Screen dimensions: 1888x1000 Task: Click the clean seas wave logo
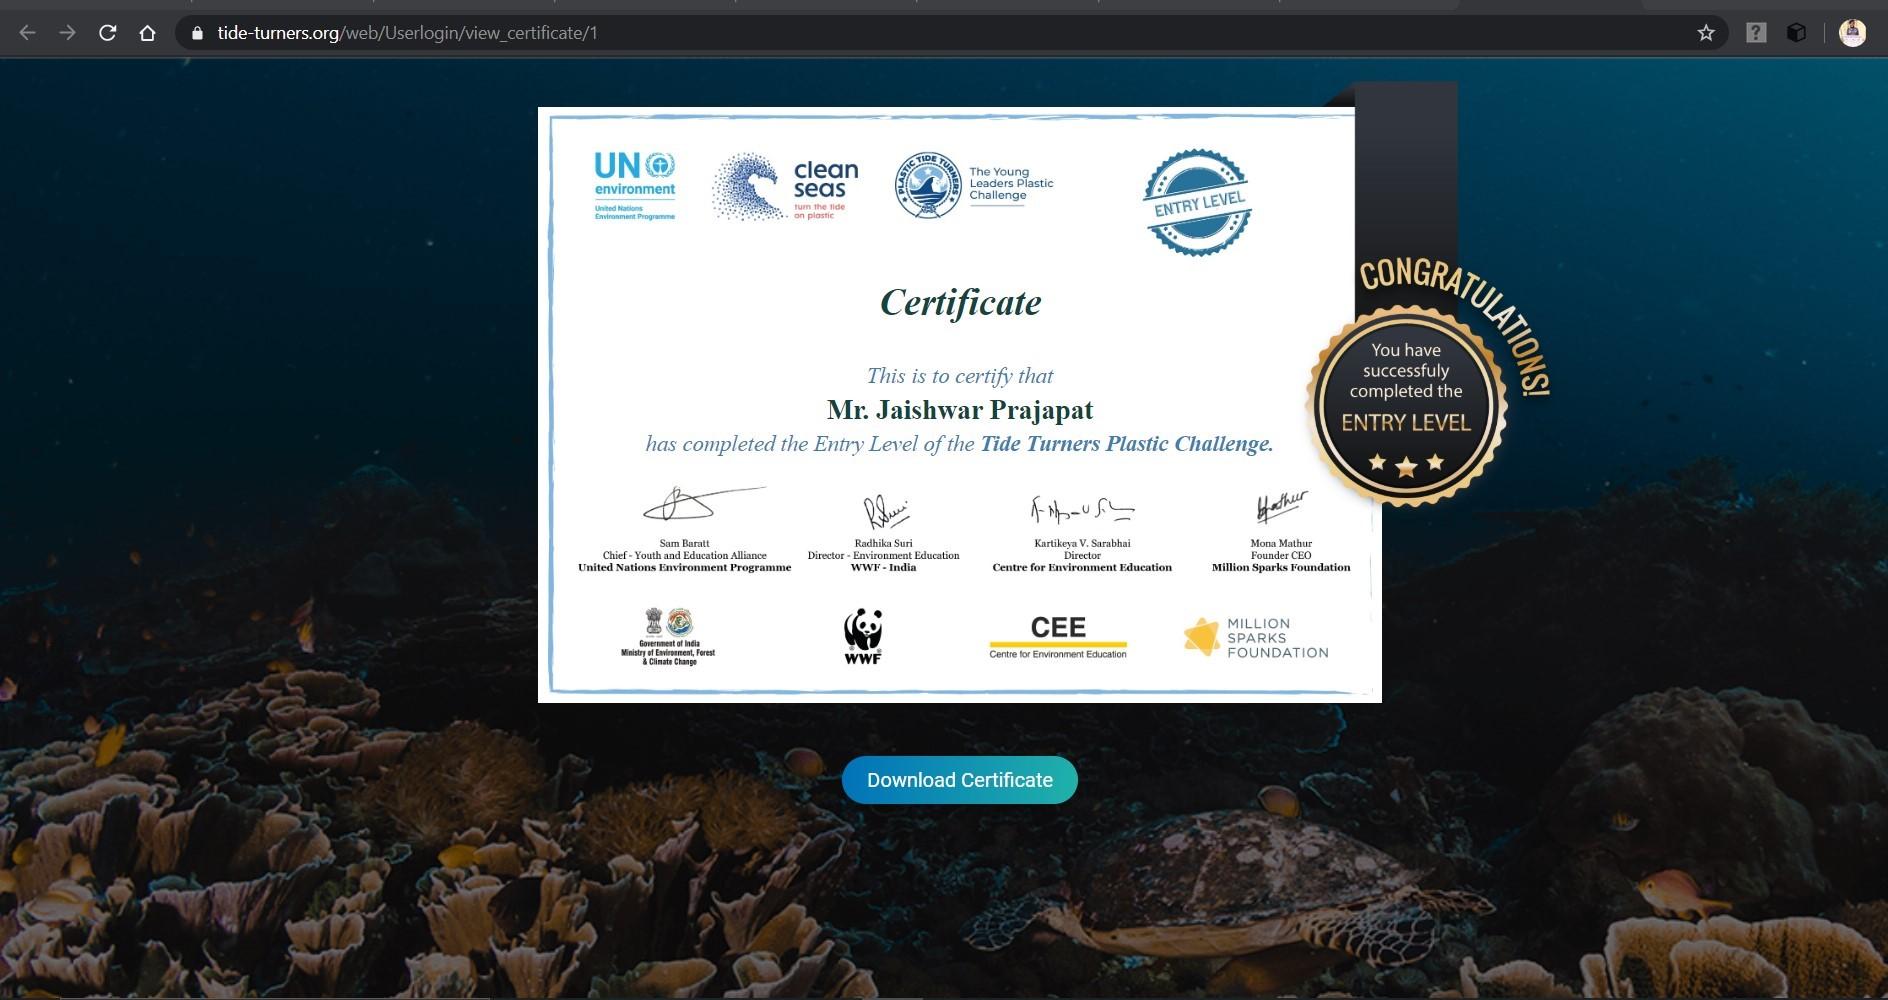[746, 186]
